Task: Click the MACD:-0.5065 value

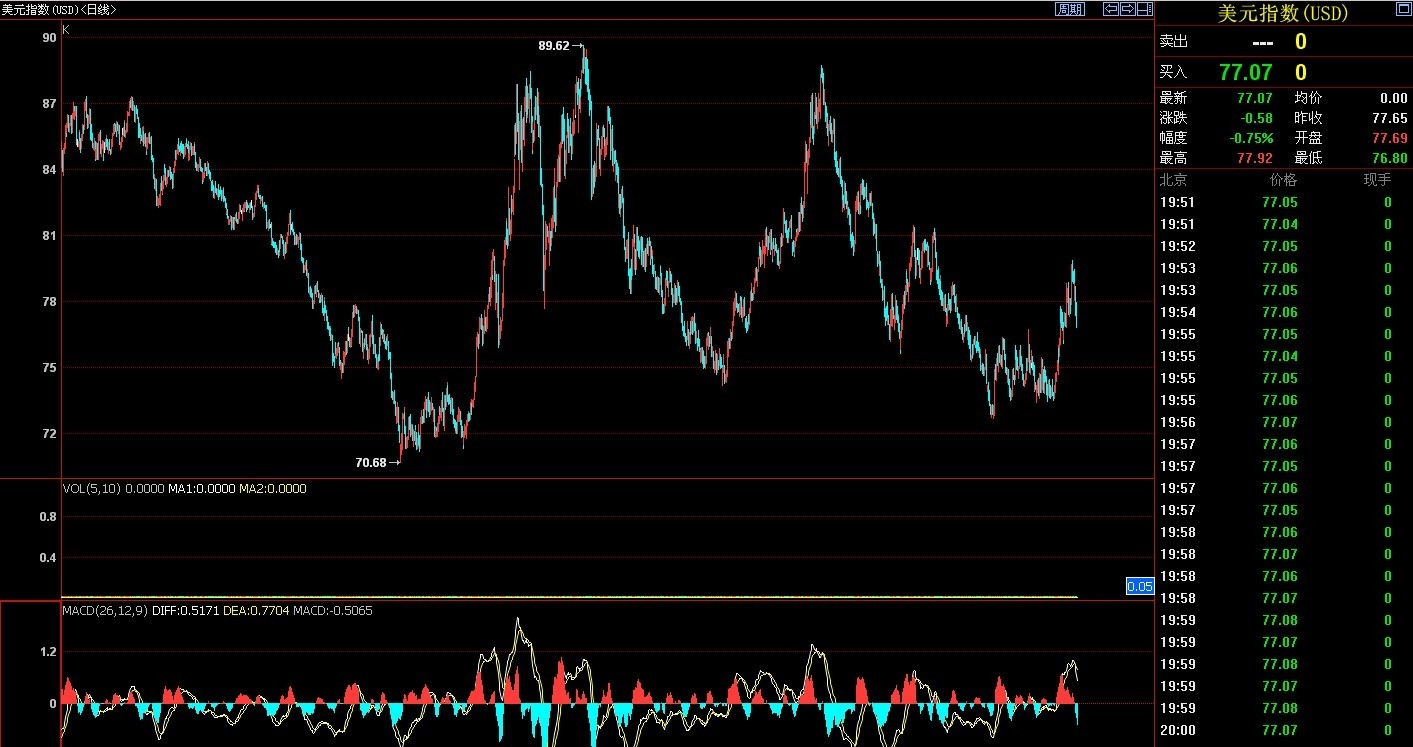Action: pos(333,610)
